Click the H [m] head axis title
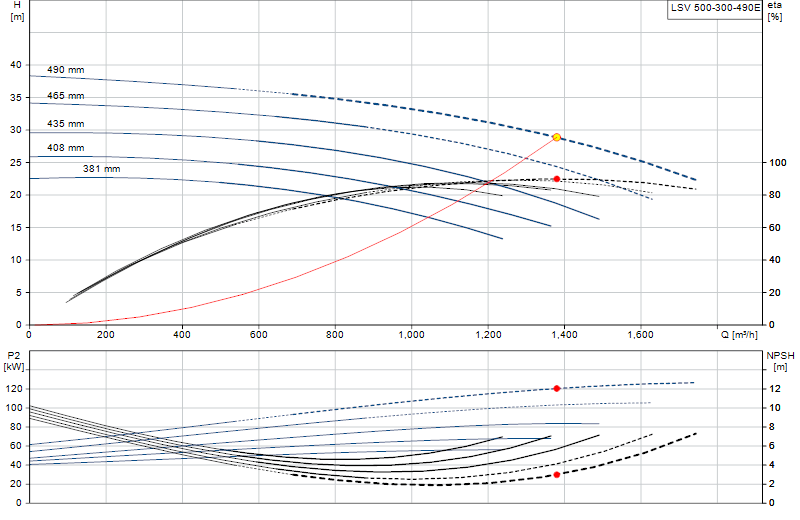 click(17, 11)
